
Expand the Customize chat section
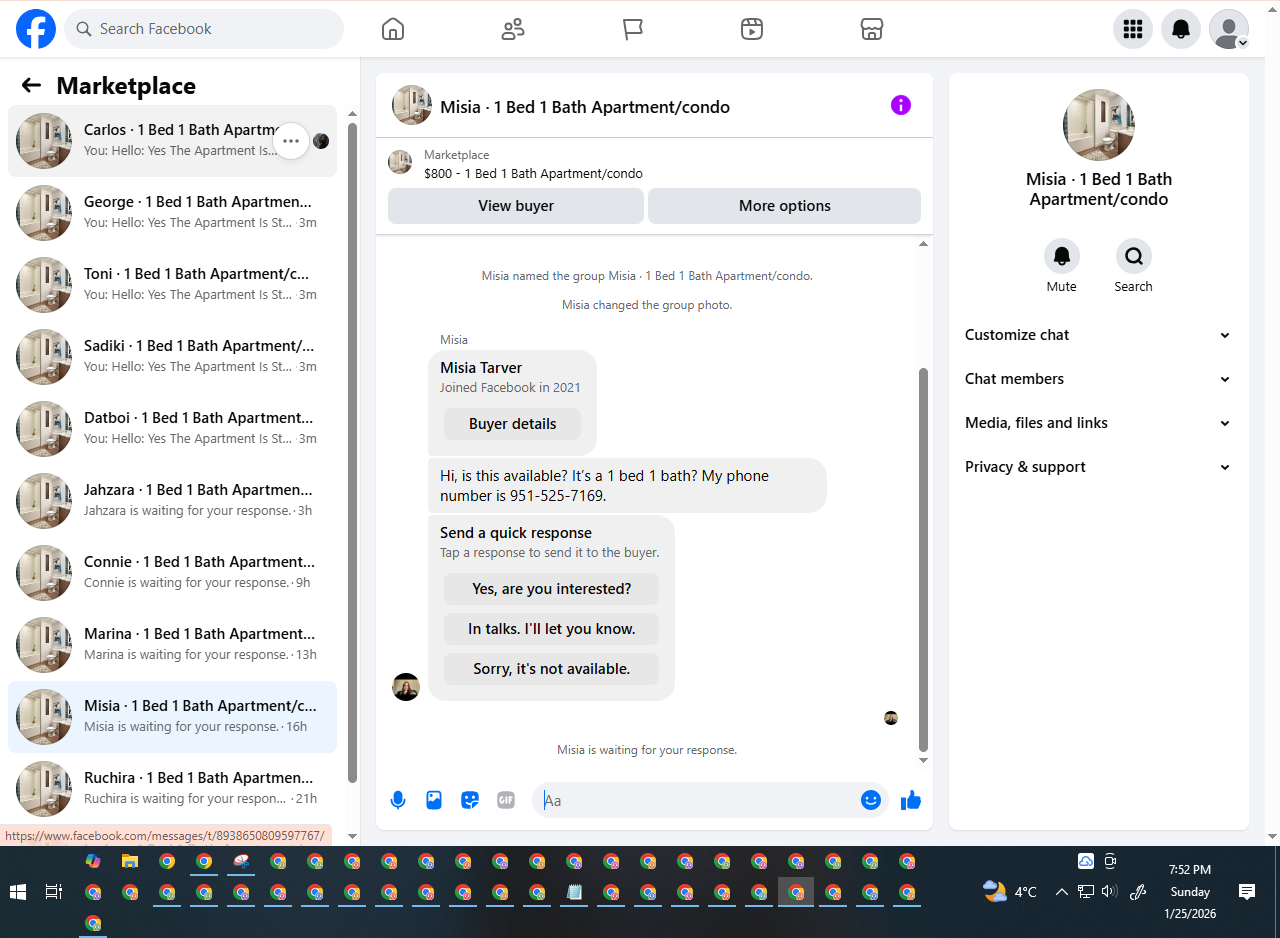tap(1099, 335)
